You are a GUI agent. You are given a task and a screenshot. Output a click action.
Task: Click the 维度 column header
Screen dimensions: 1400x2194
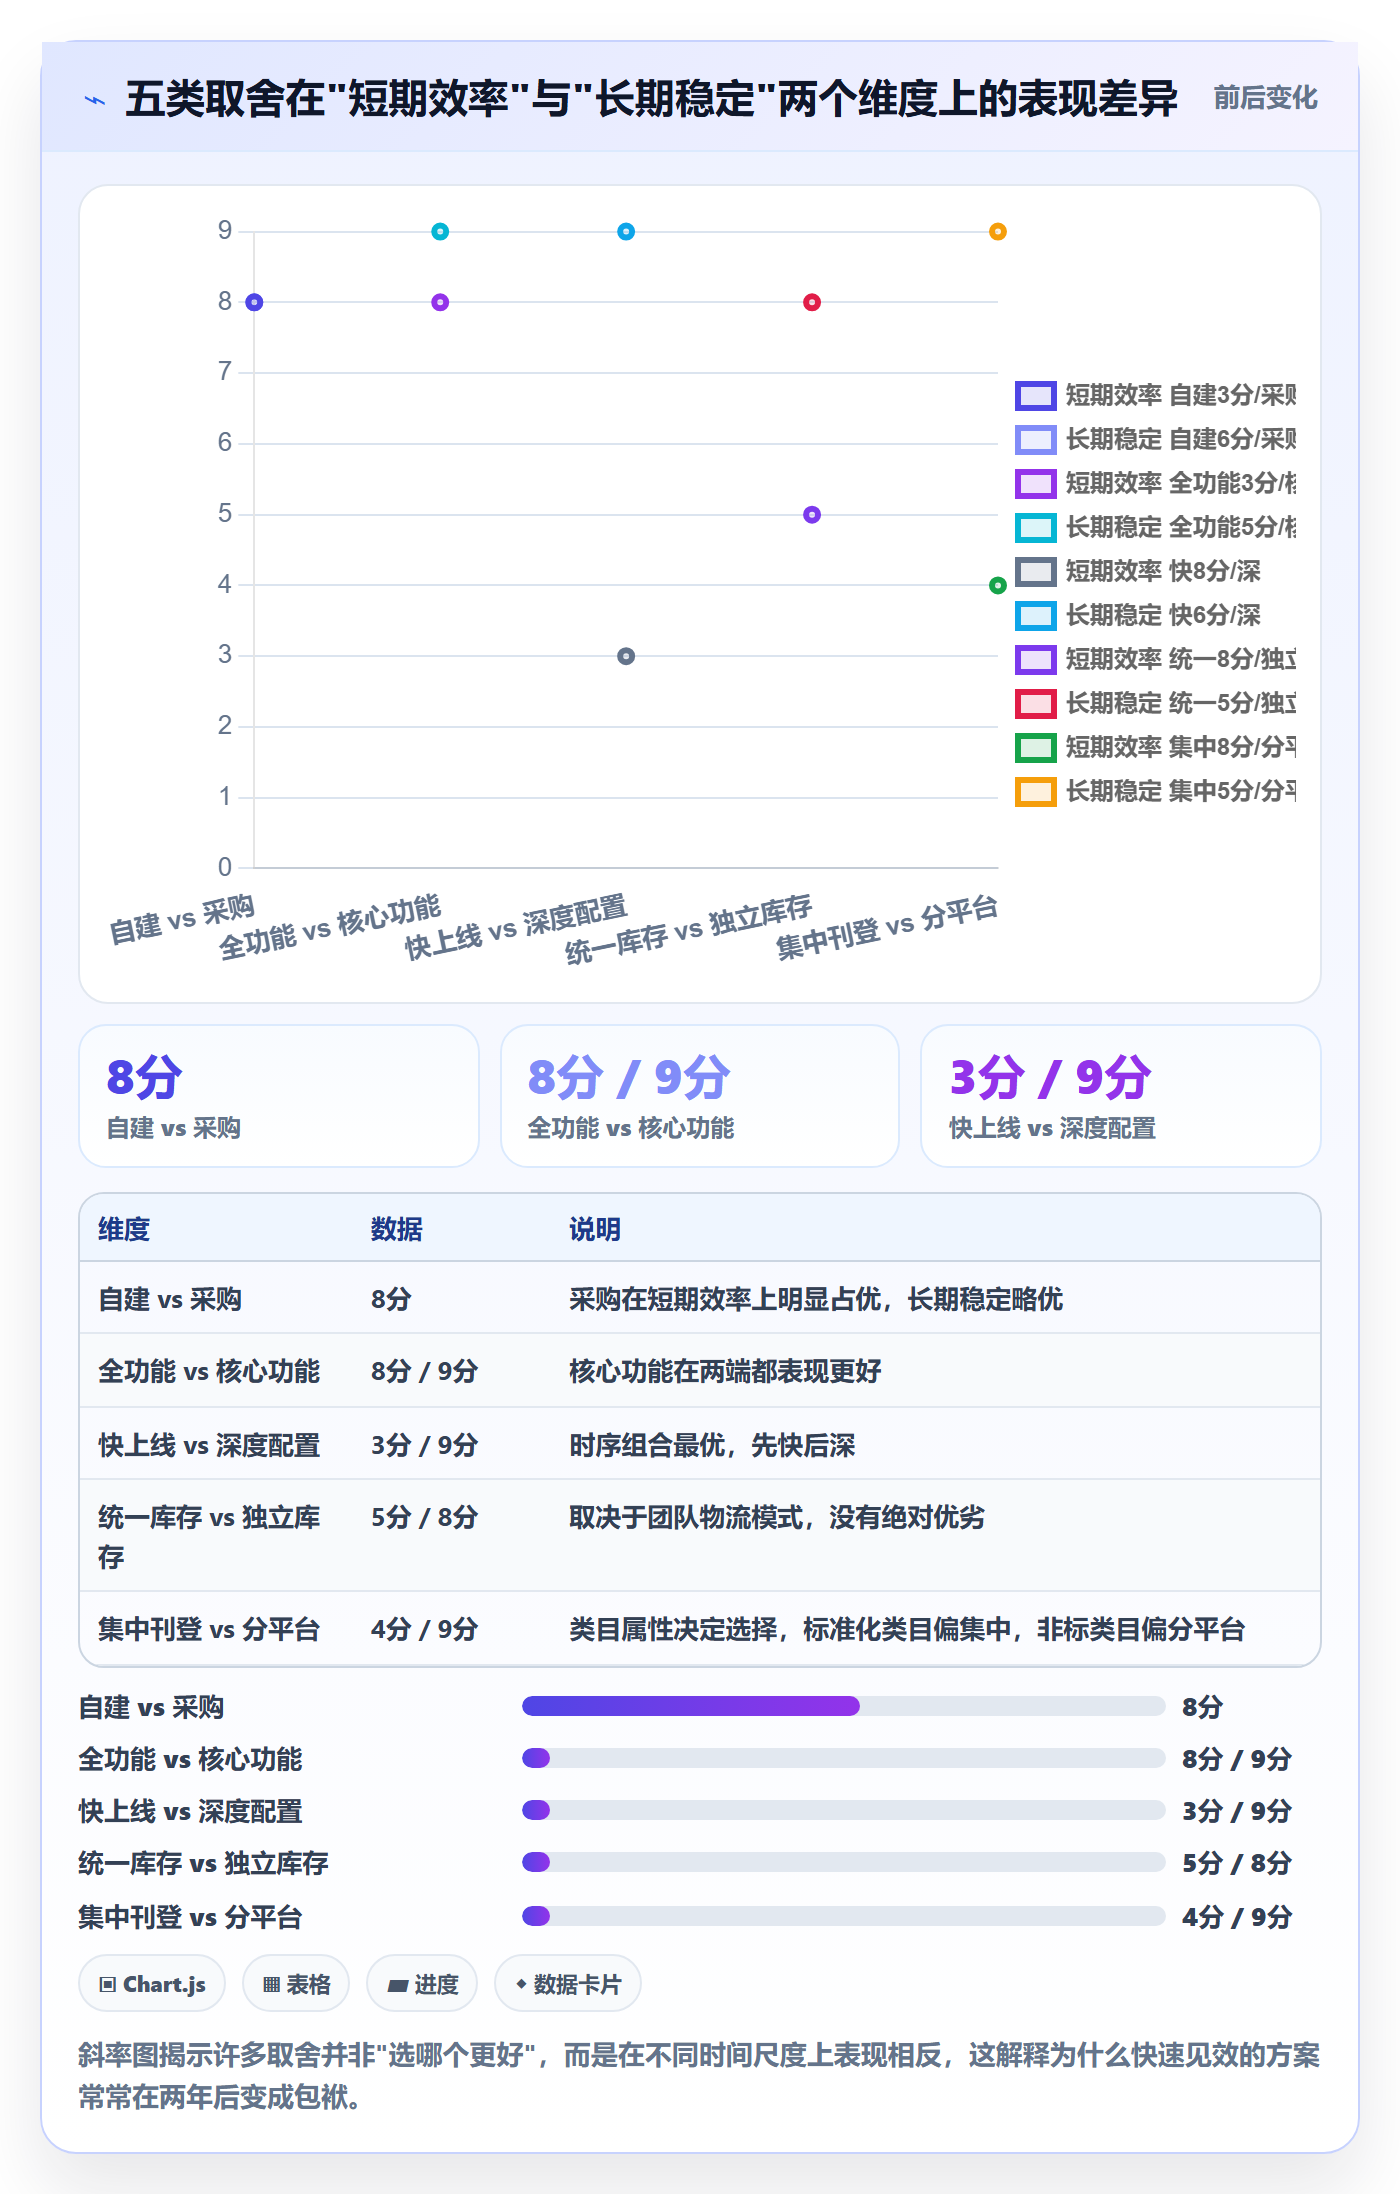124,1229
